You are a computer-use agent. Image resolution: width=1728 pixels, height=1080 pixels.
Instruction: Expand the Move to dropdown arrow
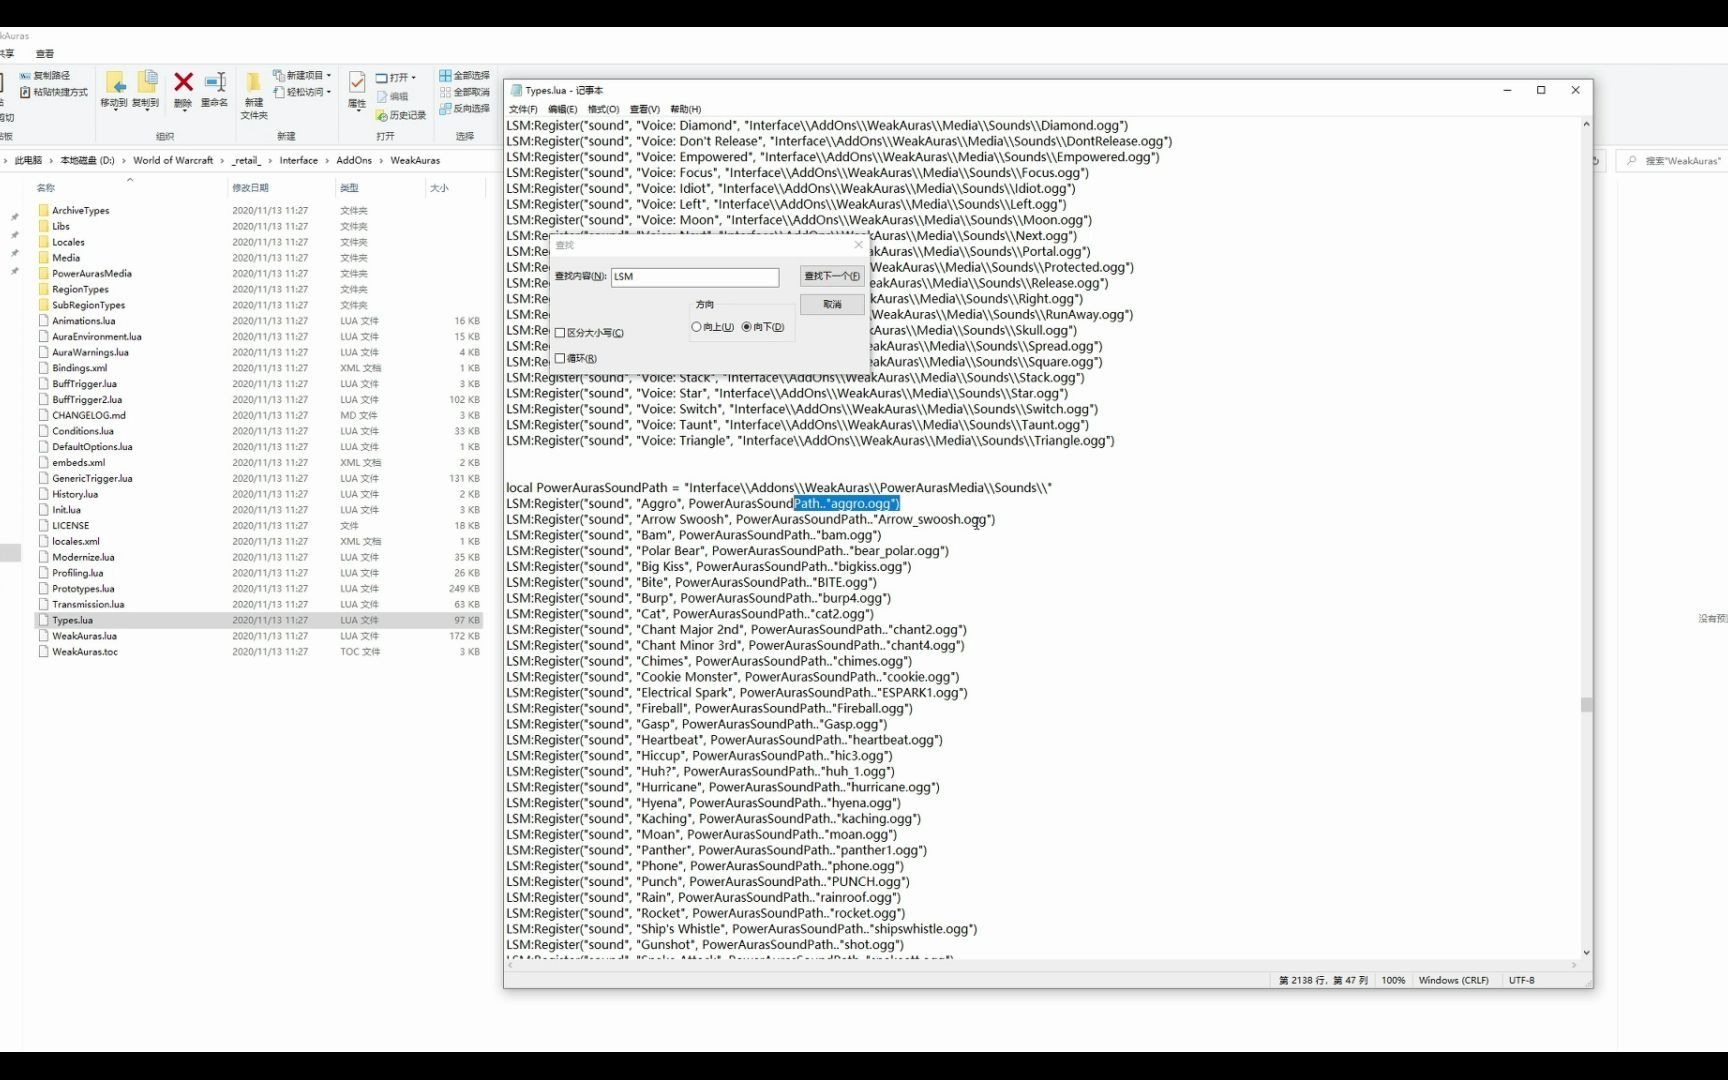point(115,109)
